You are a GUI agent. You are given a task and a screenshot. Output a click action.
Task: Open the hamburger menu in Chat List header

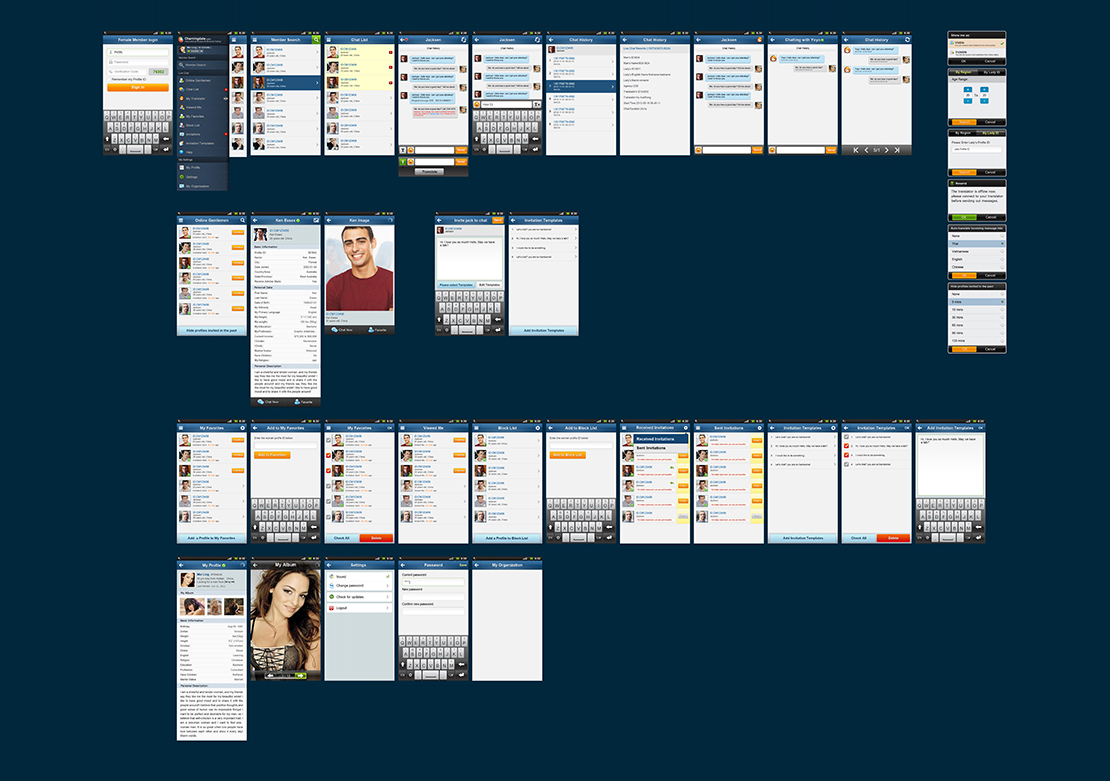(x=329, y=40)
